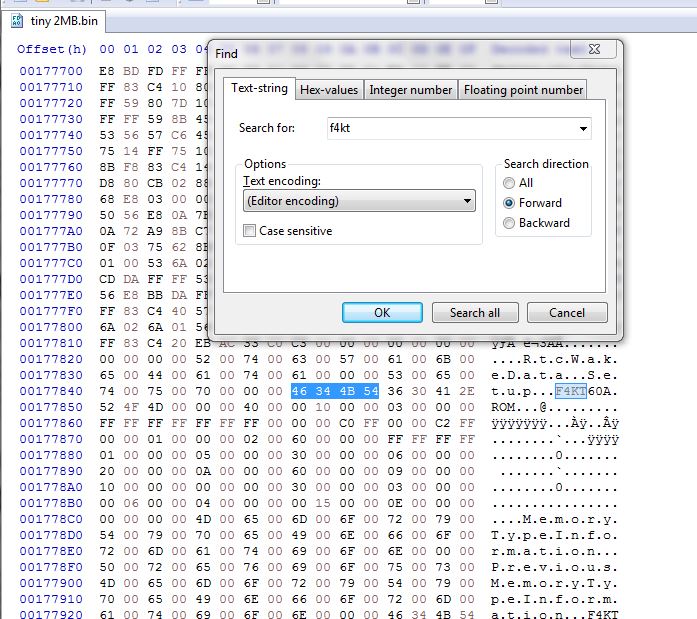Click decoded text M.e.m.o.r.y.T.y.
The image size is (697, 619).
tap(554, 583)
